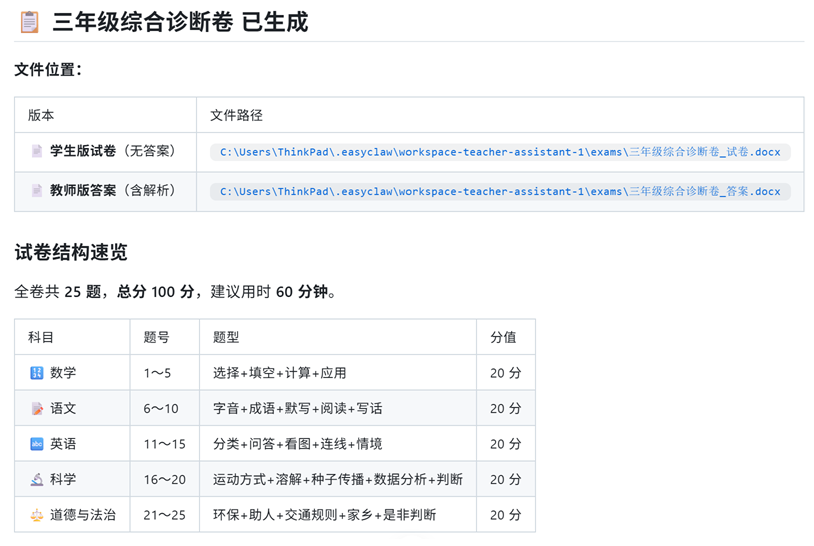Screen dimensions: 814x546
Task: Select the 教师版答案(含解析) cell text
Action: 113,190
